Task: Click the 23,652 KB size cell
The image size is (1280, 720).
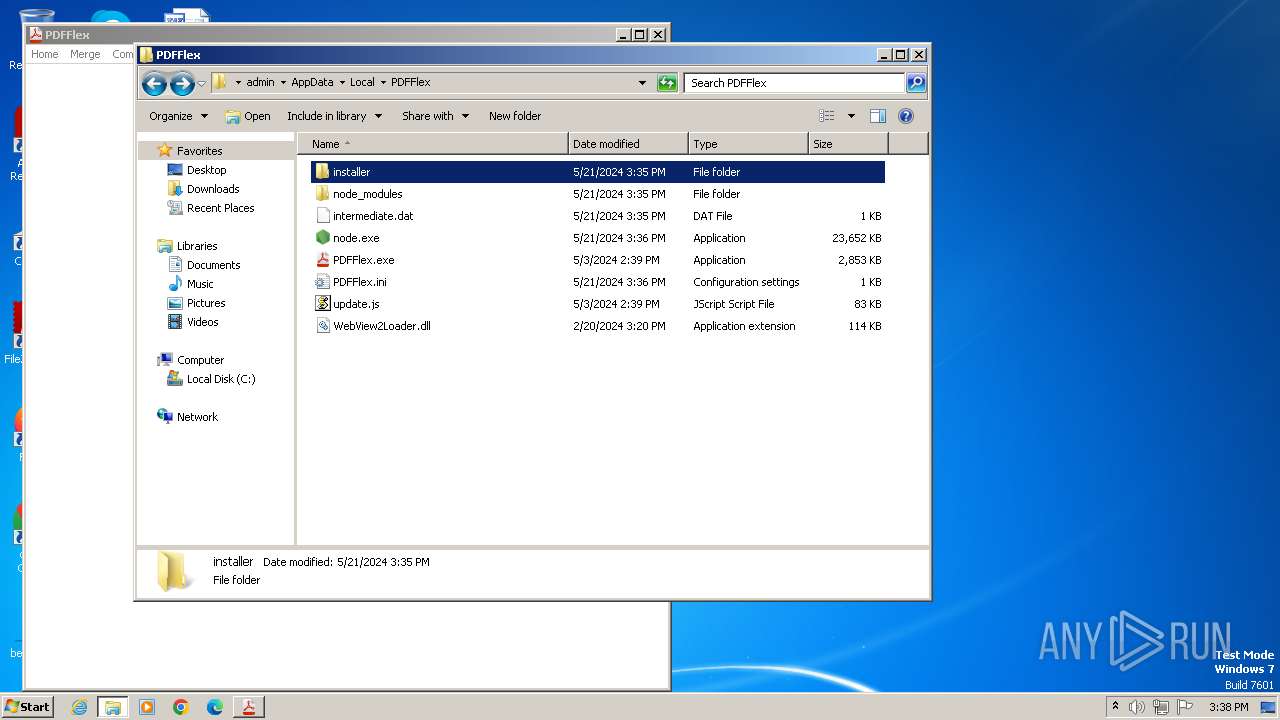Action: 856,238
